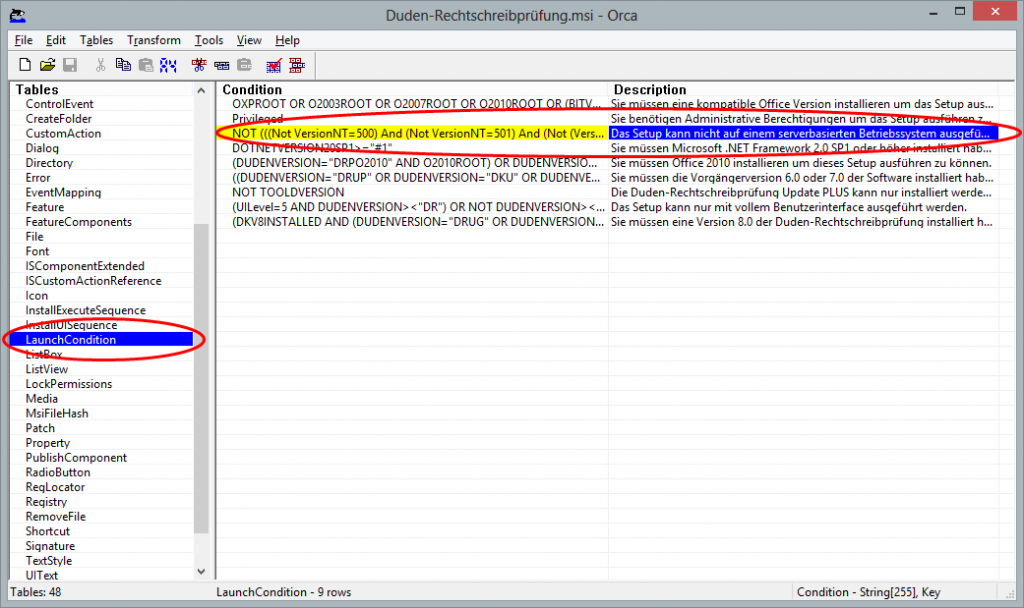Click the Validate icon with red checkmark
Screen dimensions: 1024x608
point(273,65)
